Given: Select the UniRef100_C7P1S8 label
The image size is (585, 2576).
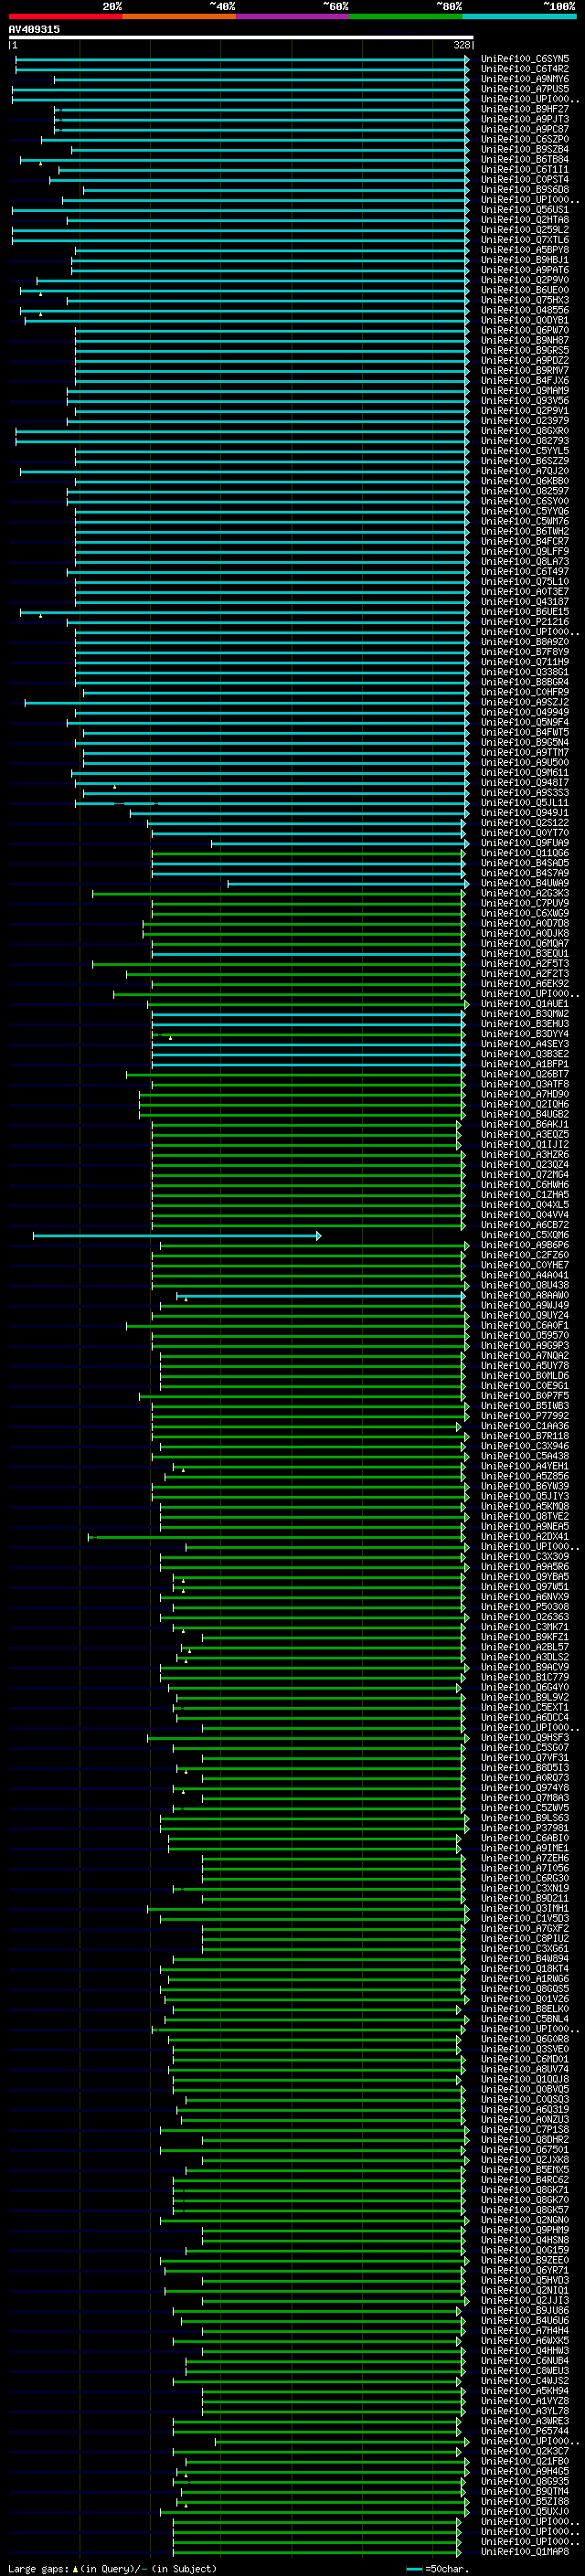Looking at the screenshot, I should point(524,2130).
